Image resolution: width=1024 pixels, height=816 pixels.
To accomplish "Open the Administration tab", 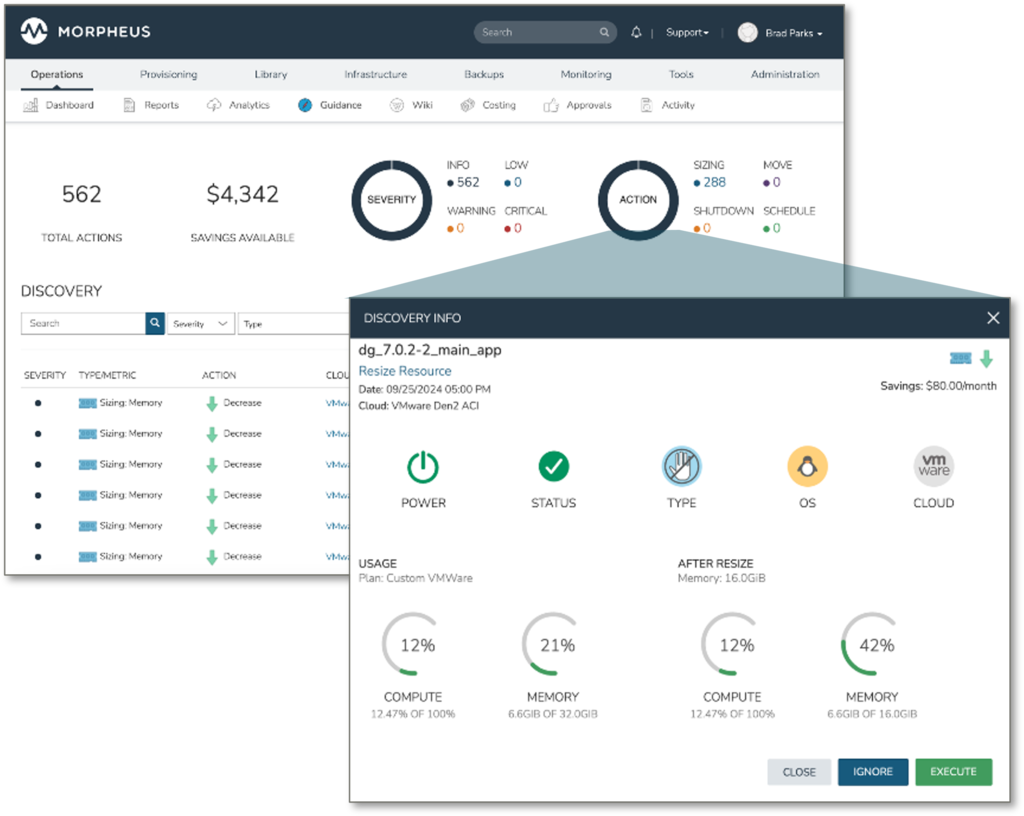I will coord(785,74).
